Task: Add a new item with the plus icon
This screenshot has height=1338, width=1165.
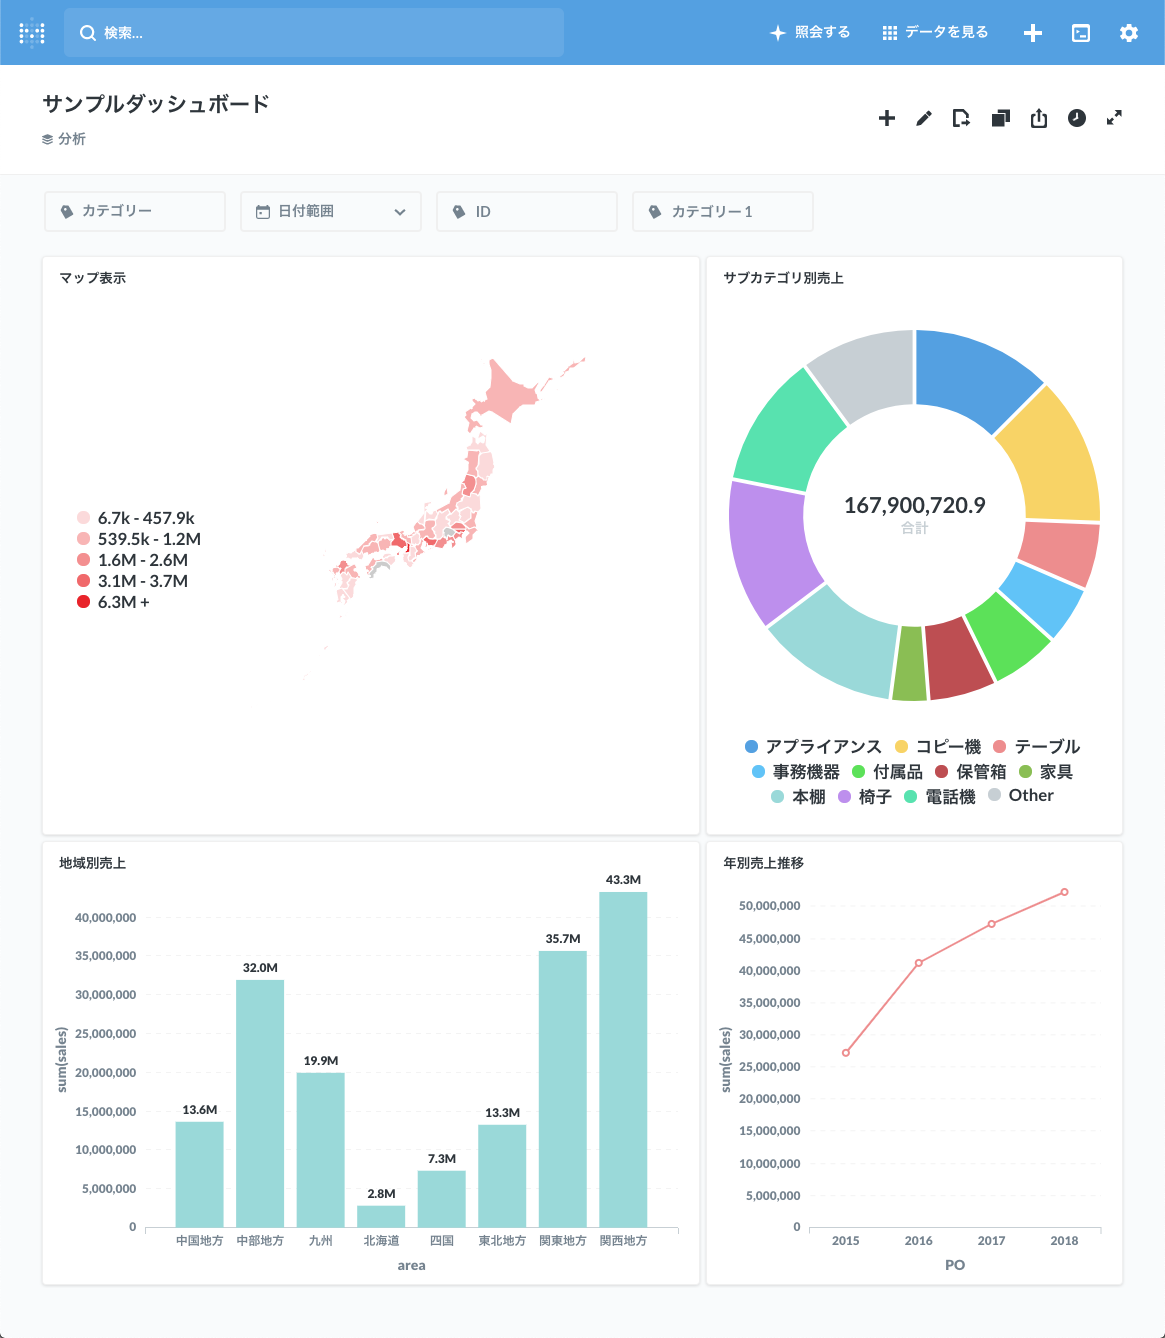Action: tap(885, 118)
